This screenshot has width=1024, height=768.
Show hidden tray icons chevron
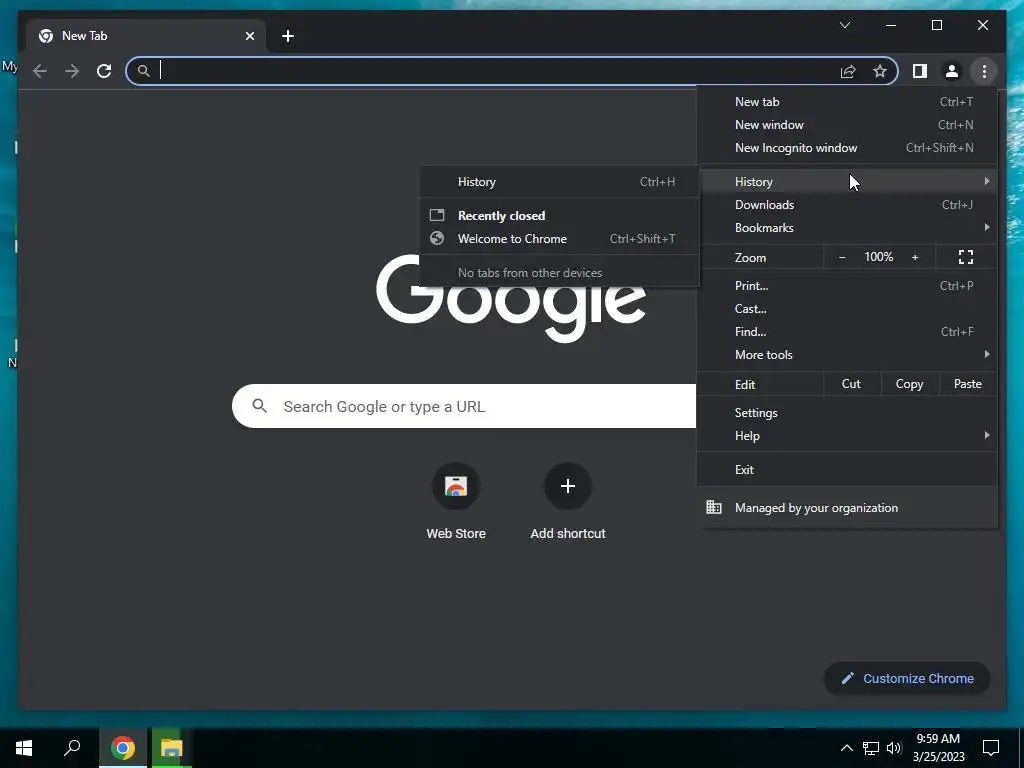846,748
